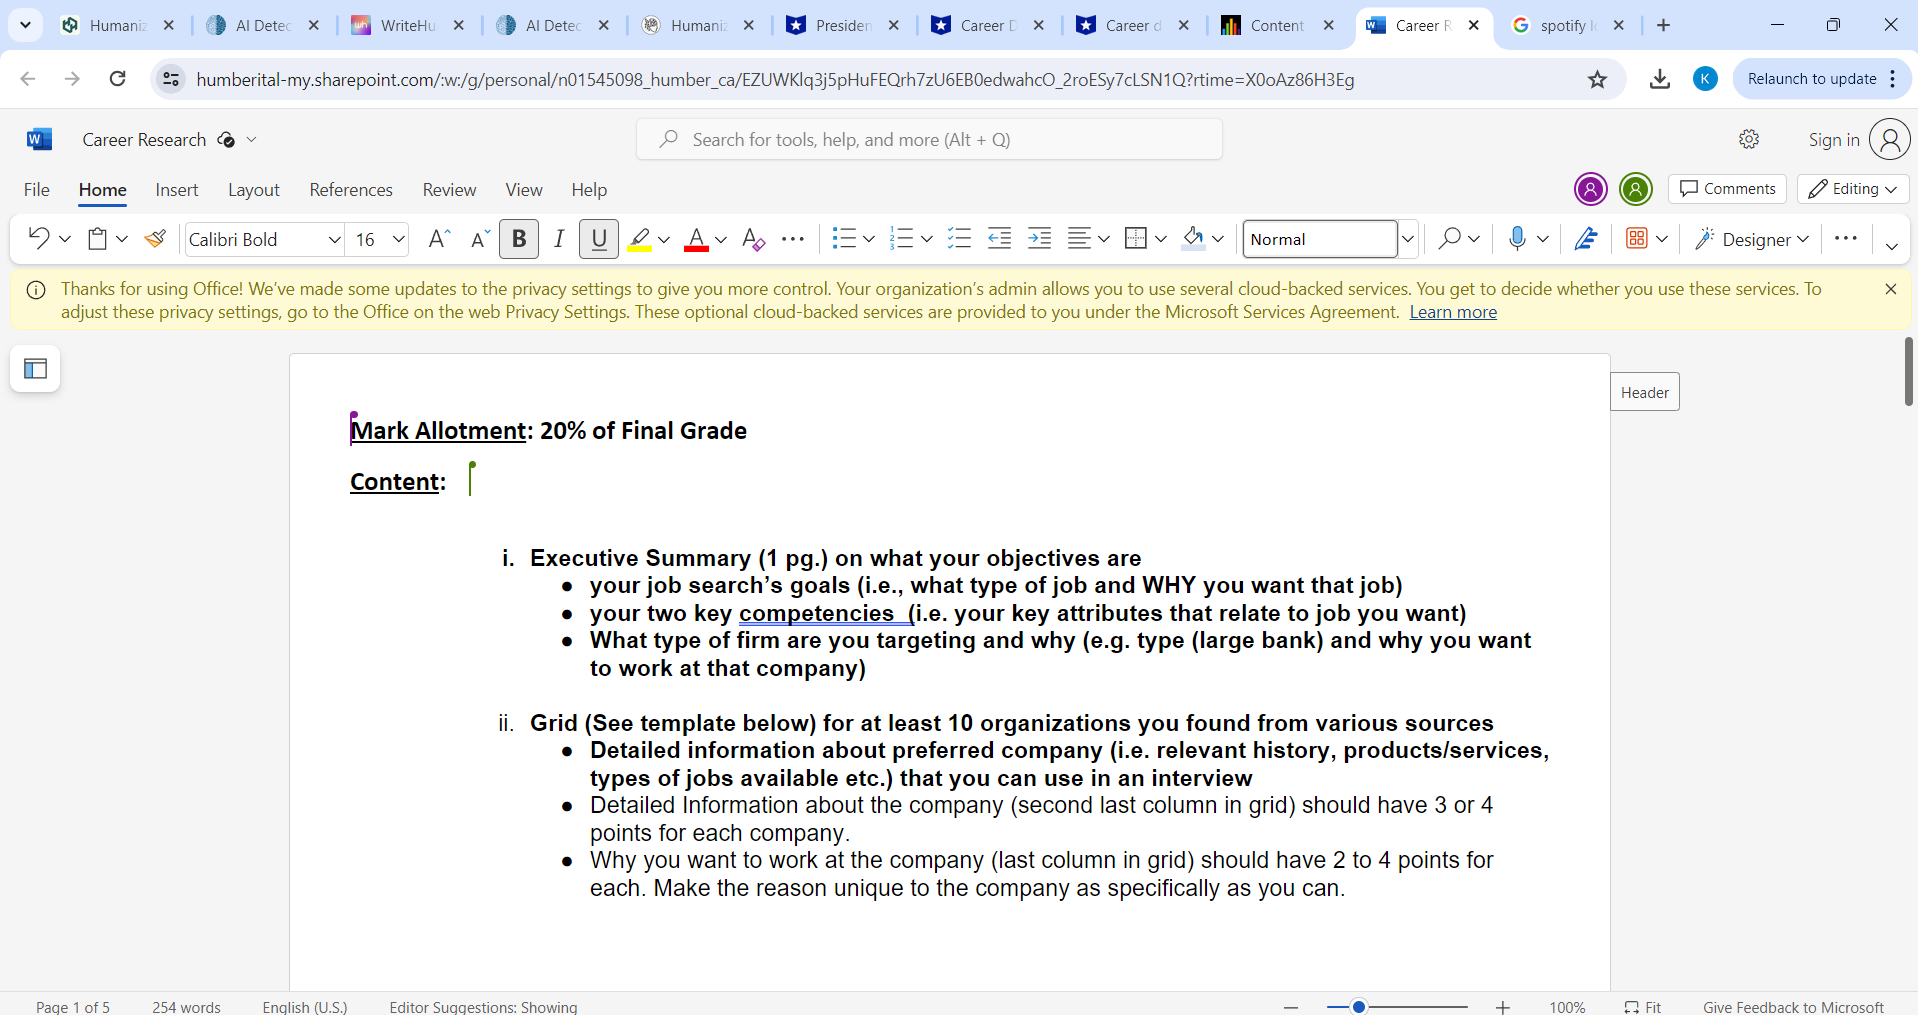Image resolution: width=1918 pixels, height=1015 pixels.
Task: Open the font color dropdown arrow
Action: click(721, 240)
